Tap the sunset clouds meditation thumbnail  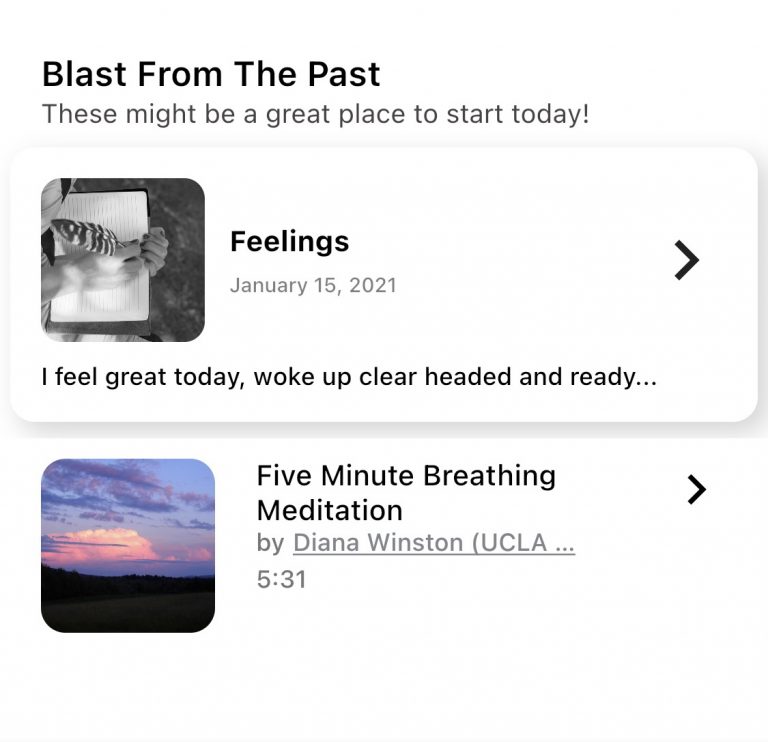(128, 546)
